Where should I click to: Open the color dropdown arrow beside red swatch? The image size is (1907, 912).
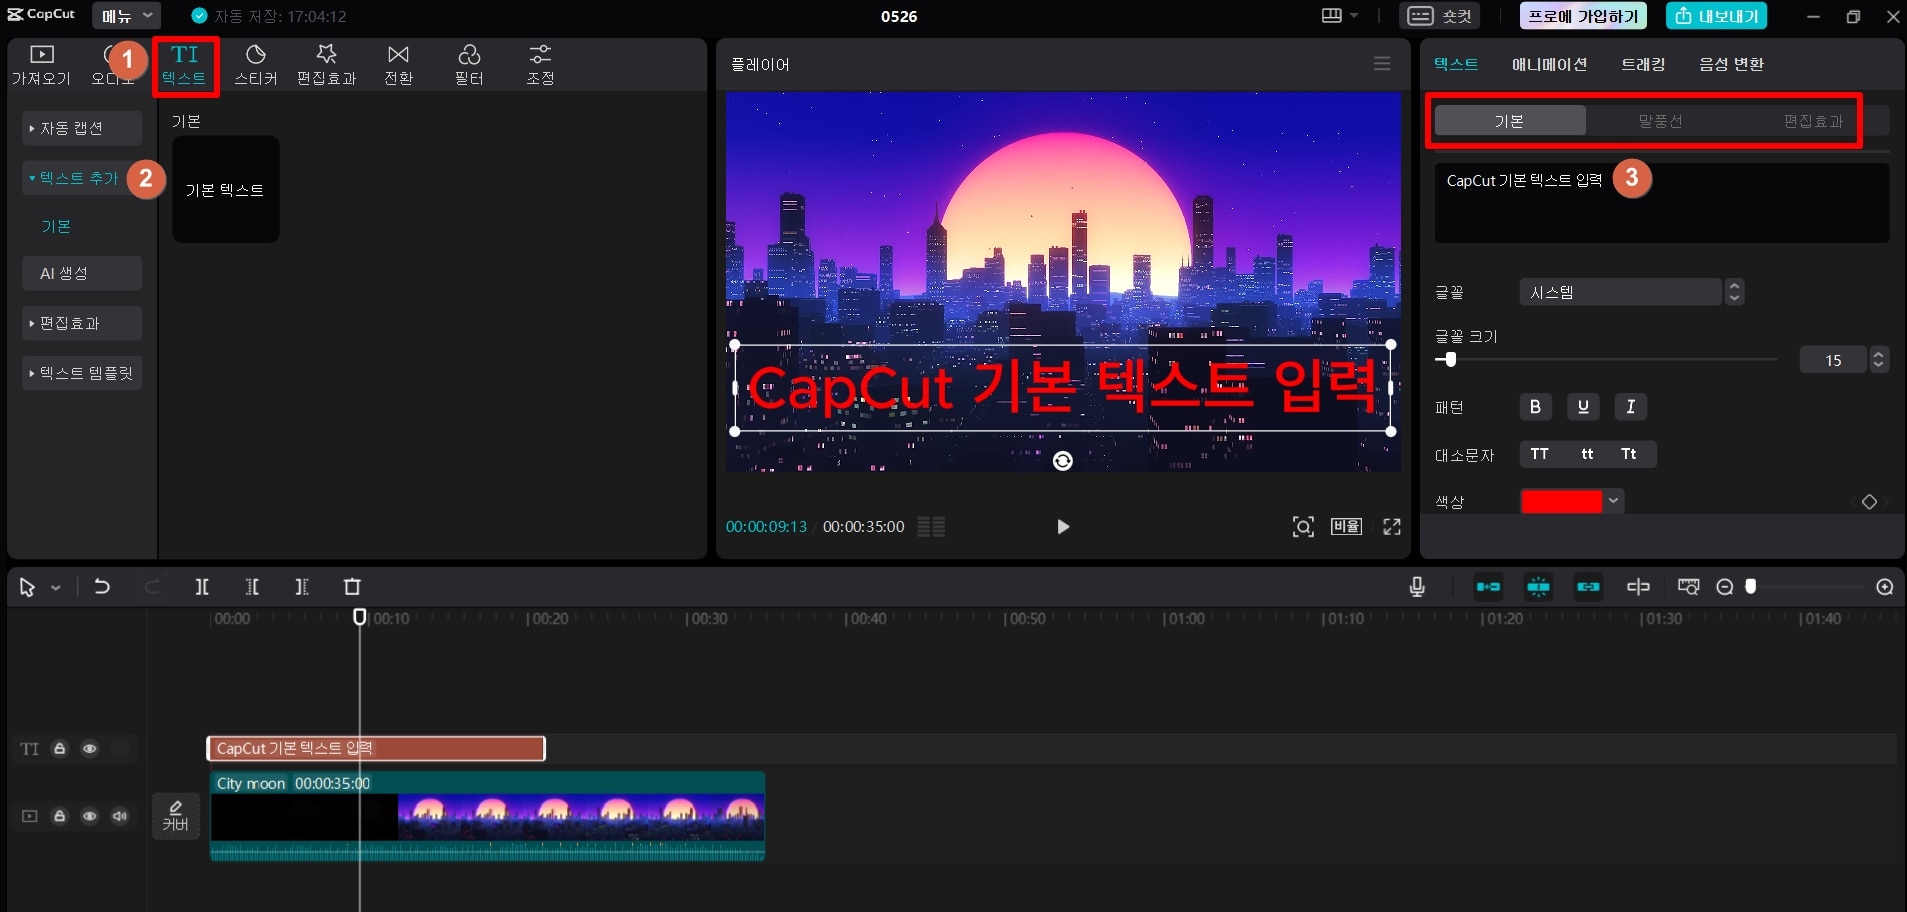pyautogui.click(x=1613, y=501)
